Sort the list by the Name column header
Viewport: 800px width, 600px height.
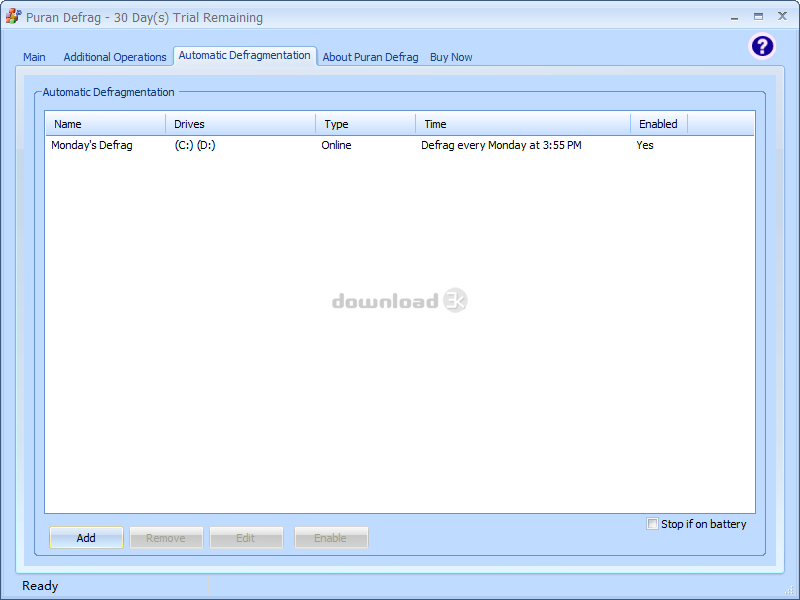pos(106,124)
